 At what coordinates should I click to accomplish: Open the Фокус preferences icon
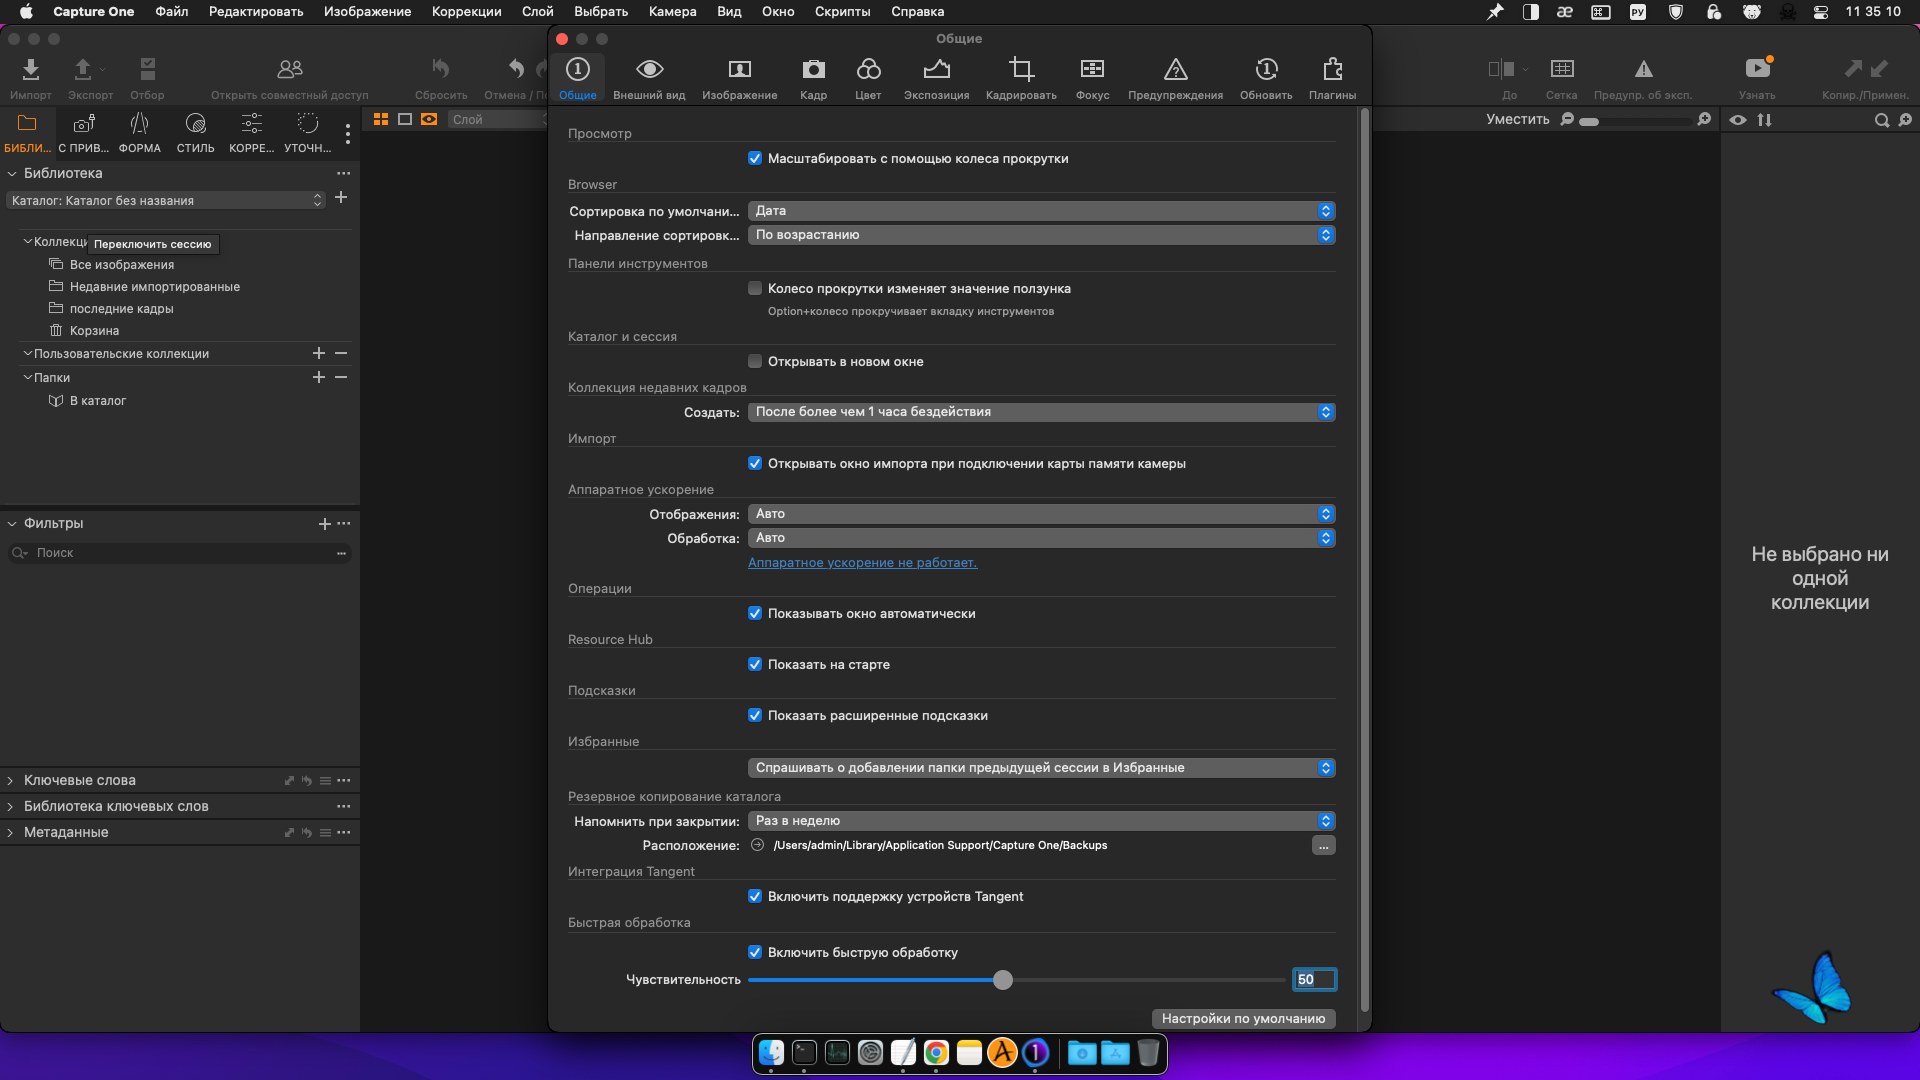tap(1092, 78)
